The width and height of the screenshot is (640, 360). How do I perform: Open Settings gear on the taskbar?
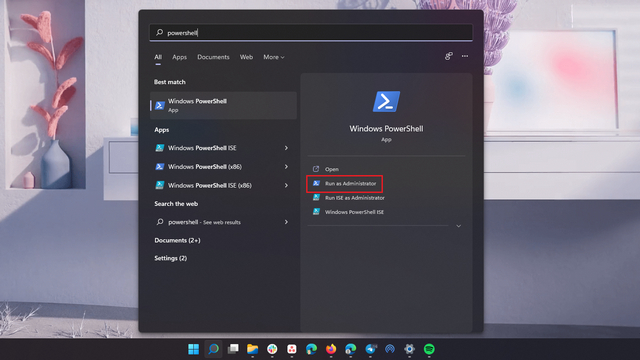click(x=409, y=349)
